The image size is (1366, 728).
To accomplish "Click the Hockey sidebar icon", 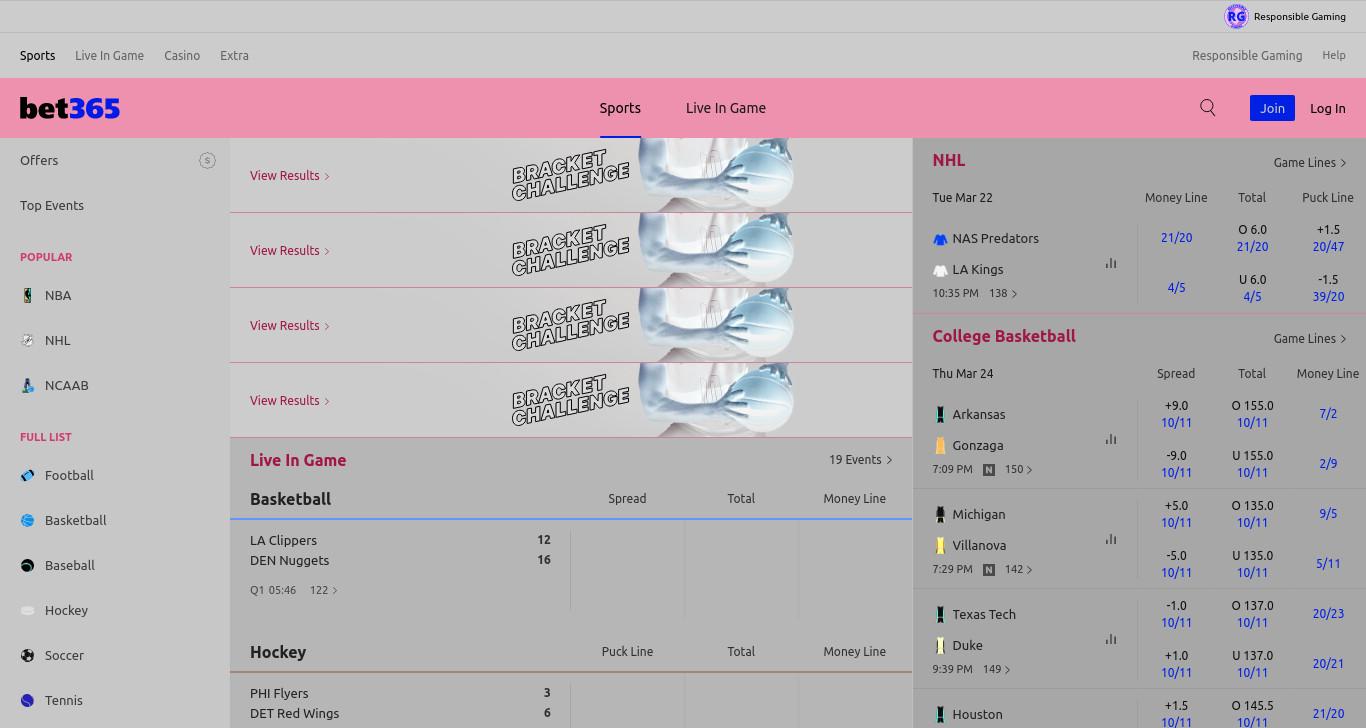I will click(28, 610).
